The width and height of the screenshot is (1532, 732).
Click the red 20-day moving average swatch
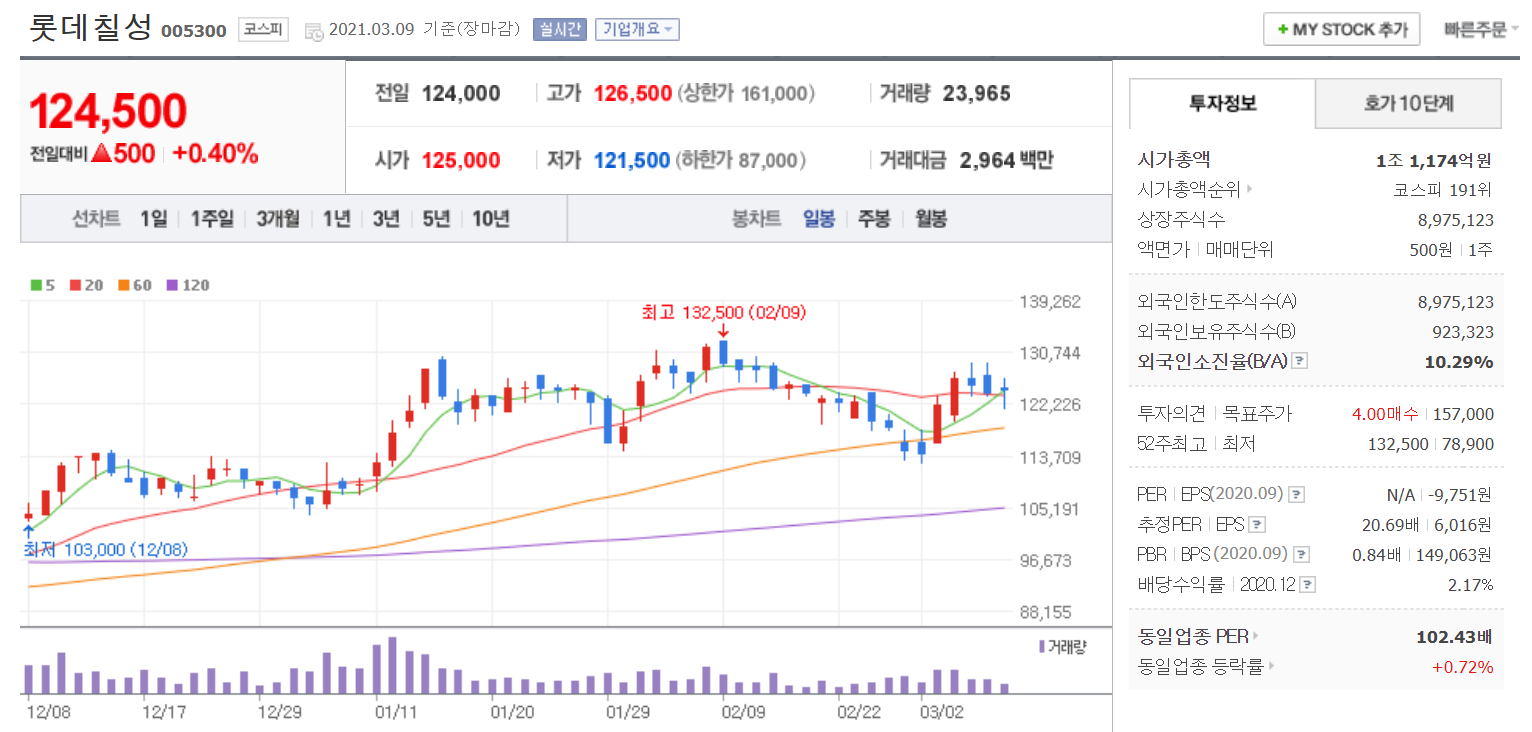(75, 285)
